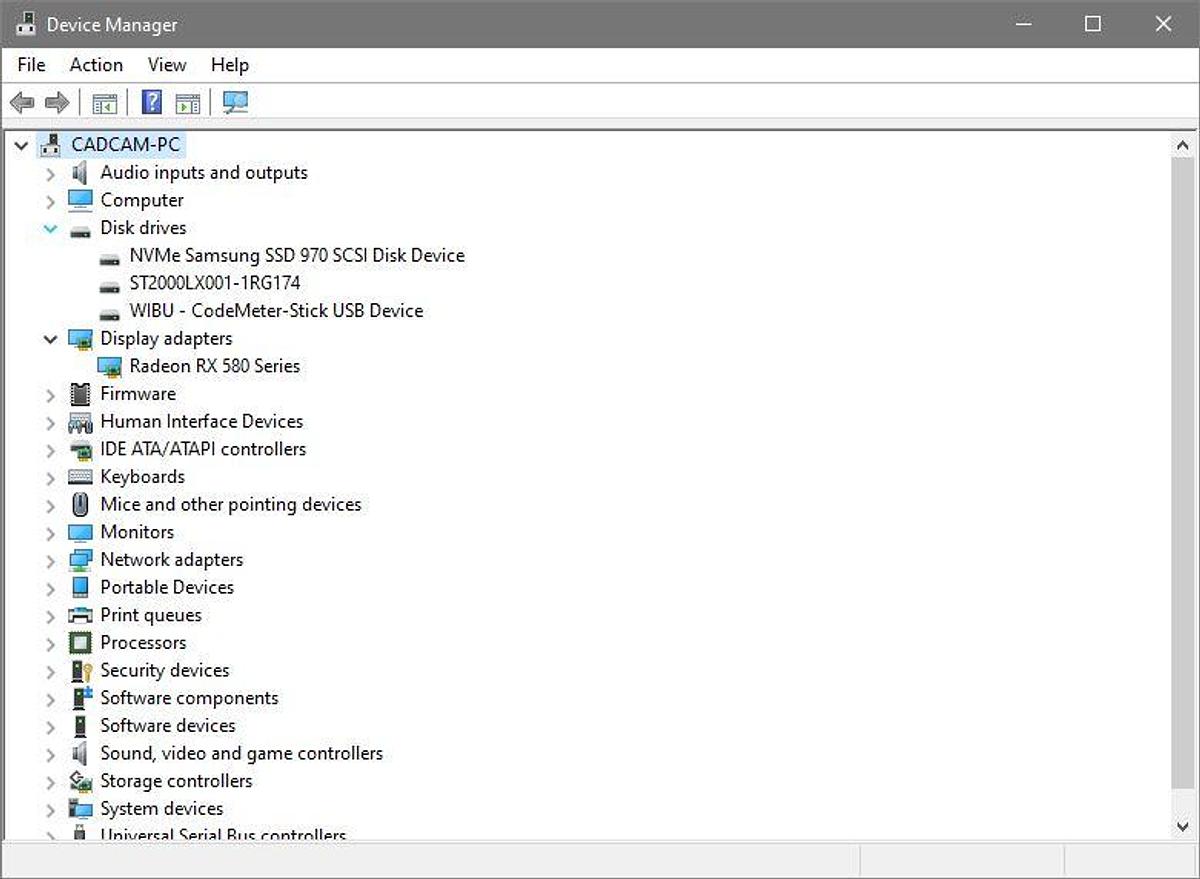Expand the Sound, video and game controllers
This screenshot has height=879, width=1200.
coord(50,754)
